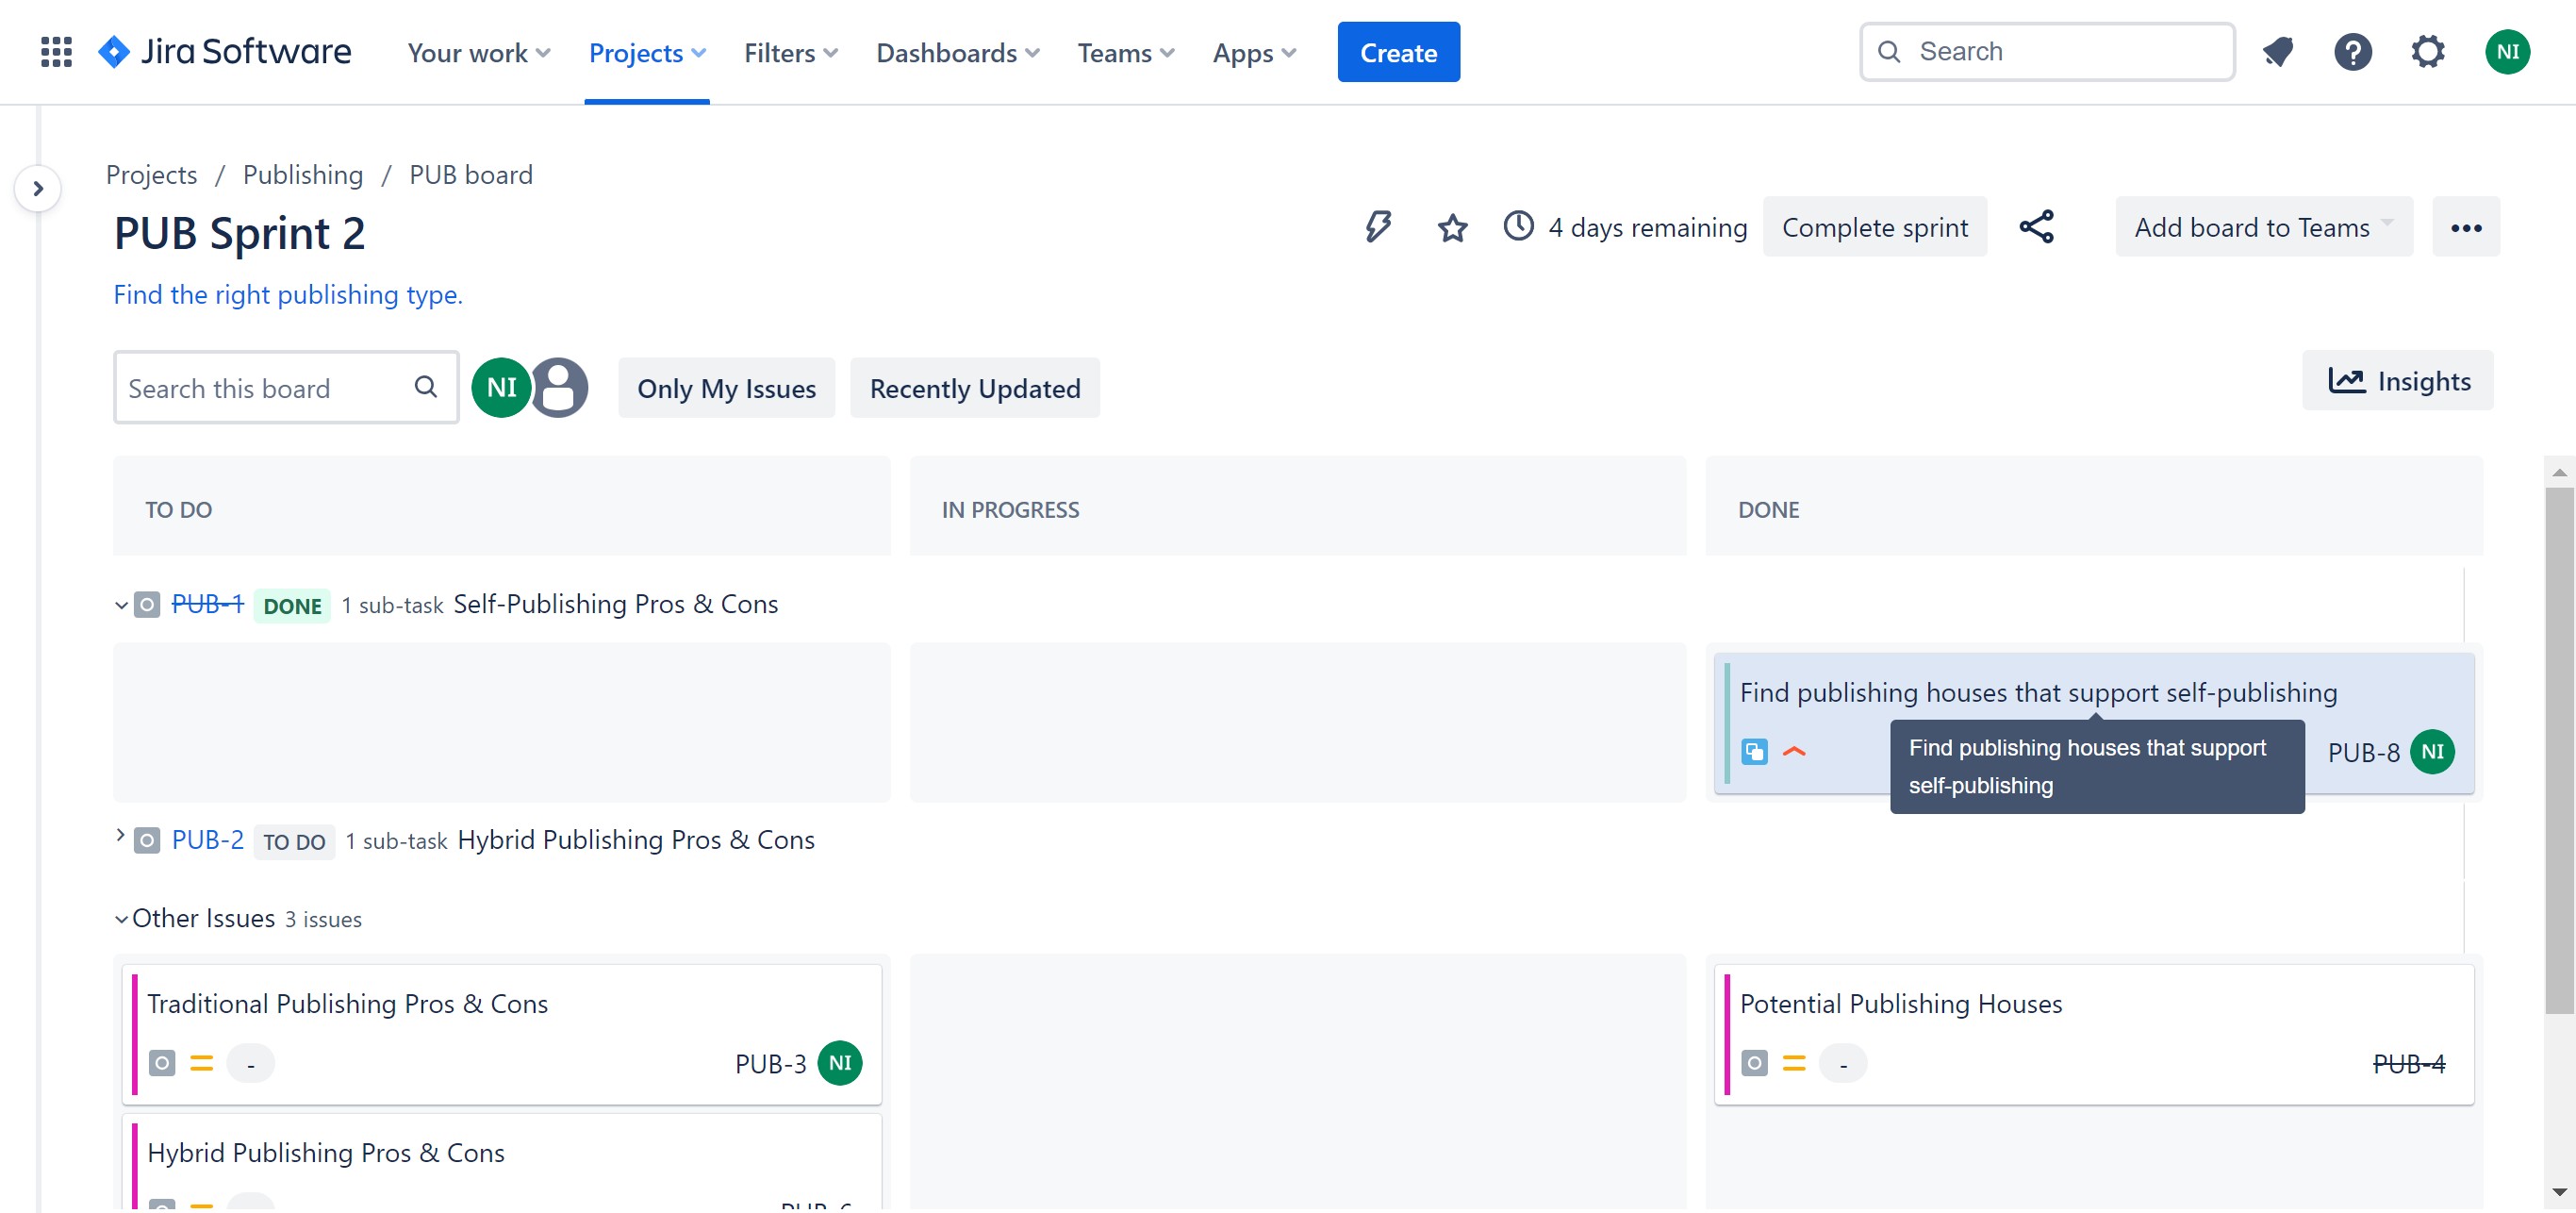Viewport: 2576px width, 1213px height.
Task: Click the Complete sprint button
Action: (1874, 228)
